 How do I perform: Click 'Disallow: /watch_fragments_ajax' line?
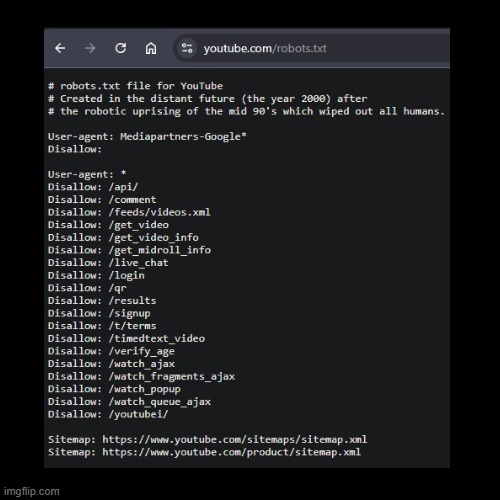coord(141,377)
